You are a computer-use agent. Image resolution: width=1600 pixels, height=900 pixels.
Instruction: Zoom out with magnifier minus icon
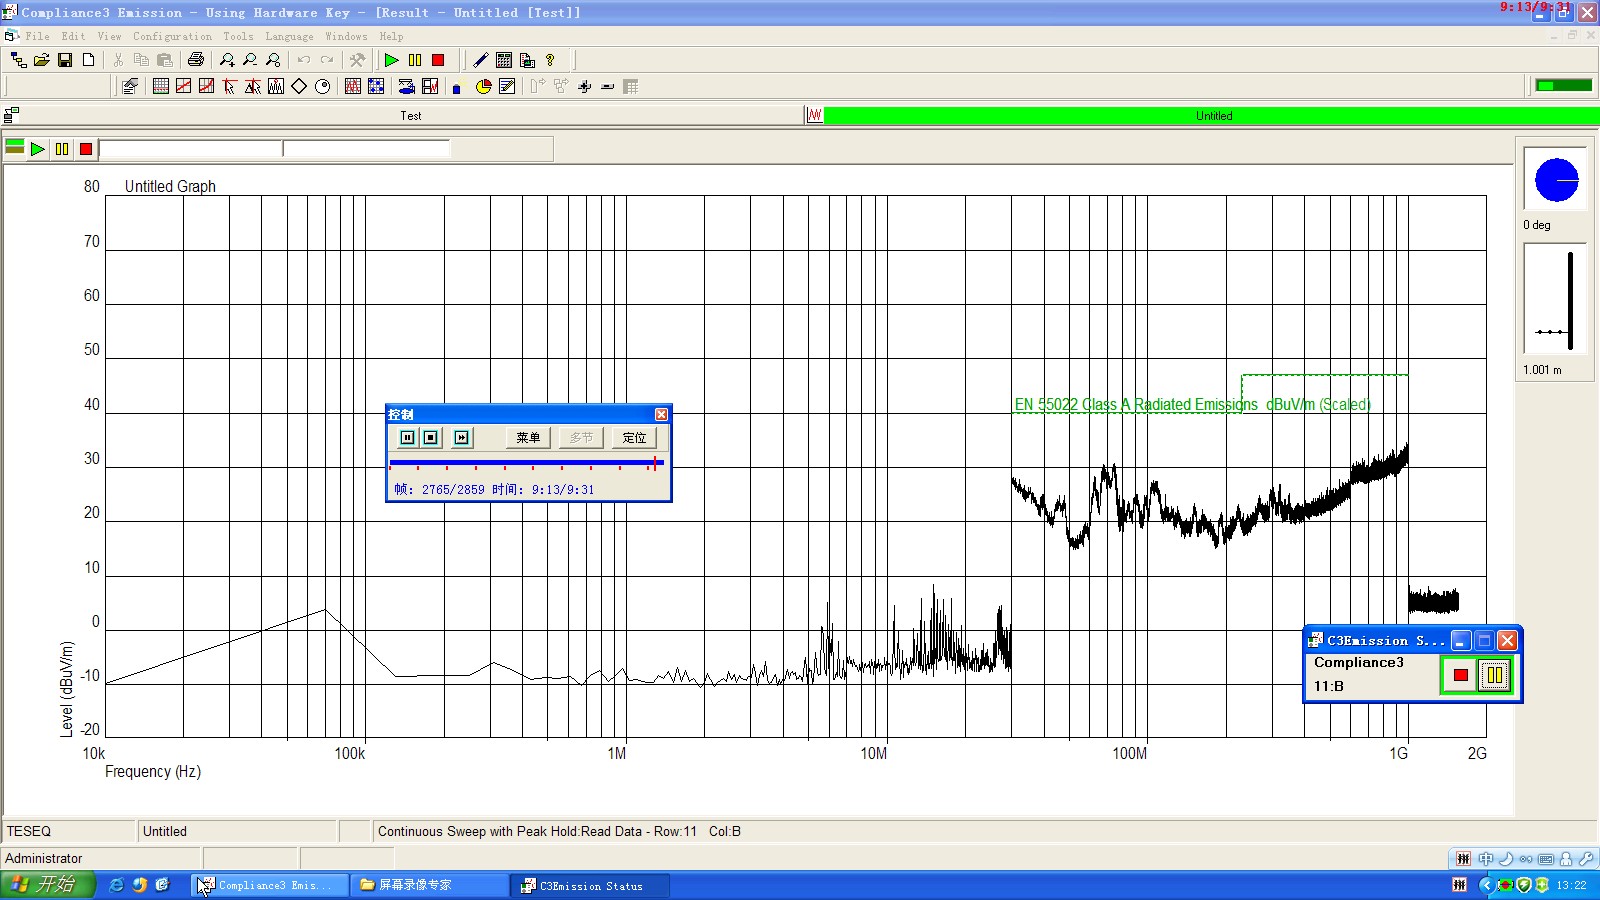coord(250,60)
